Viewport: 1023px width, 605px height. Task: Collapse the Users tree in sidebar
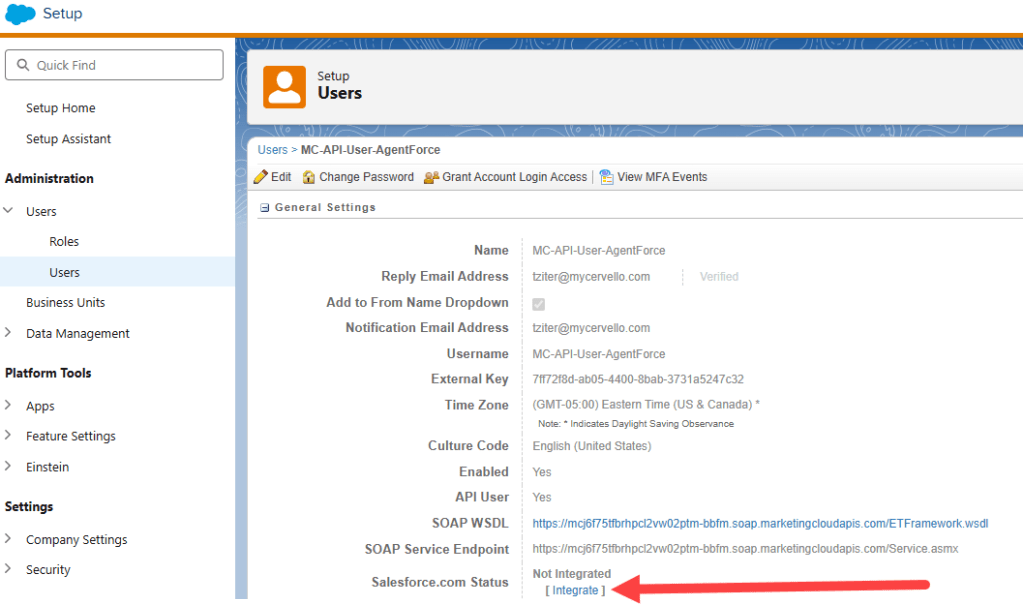(x=9, y=211)
